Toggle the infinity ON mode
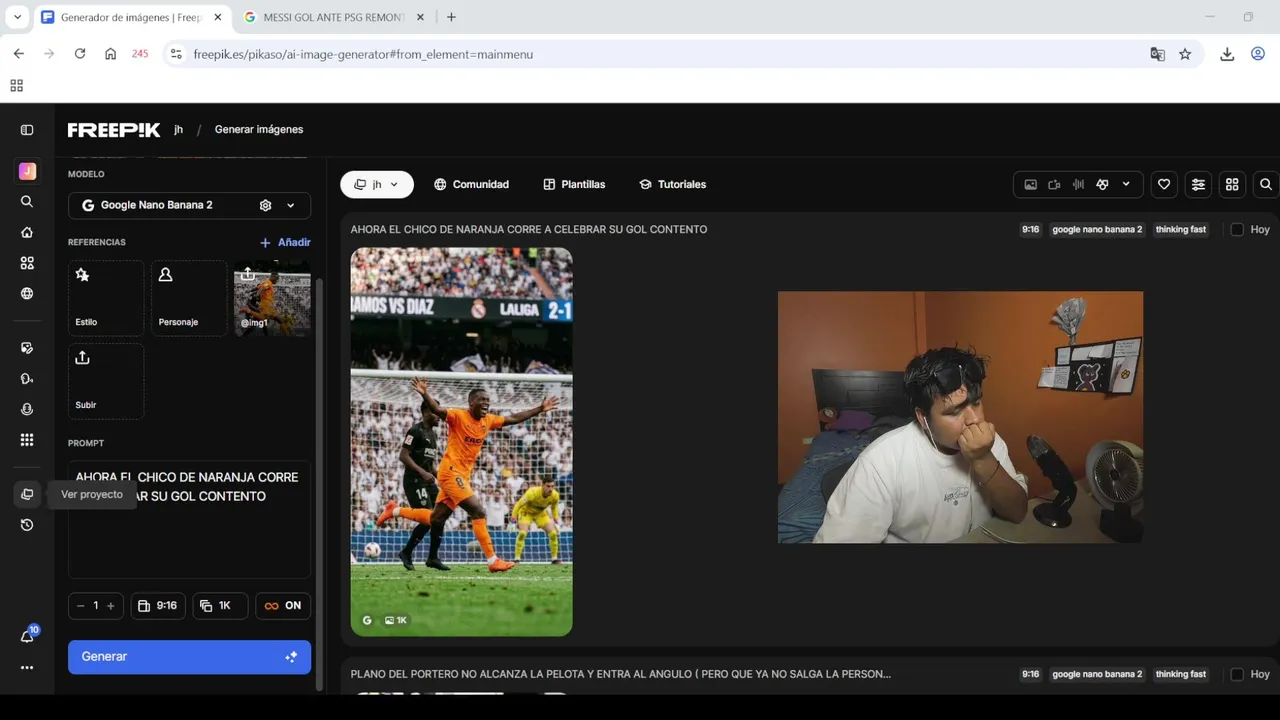This screenshot has width=1280, height=720. 283,606
